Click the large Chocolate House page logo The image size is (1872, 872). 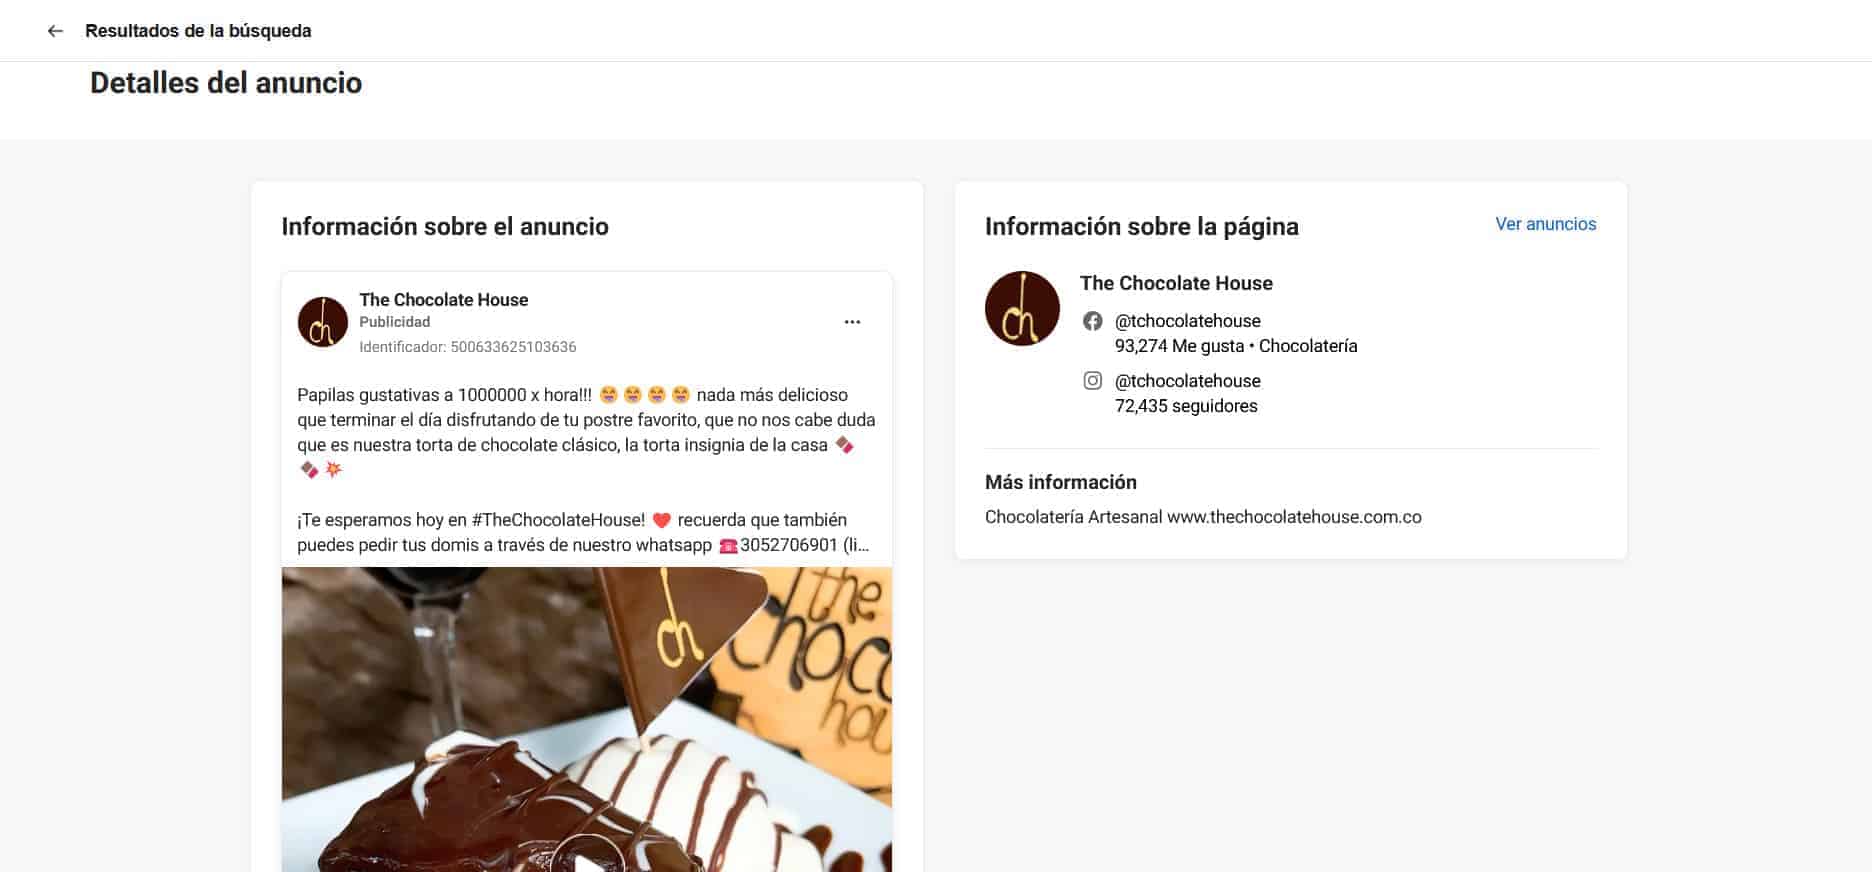click(1022, 309)
